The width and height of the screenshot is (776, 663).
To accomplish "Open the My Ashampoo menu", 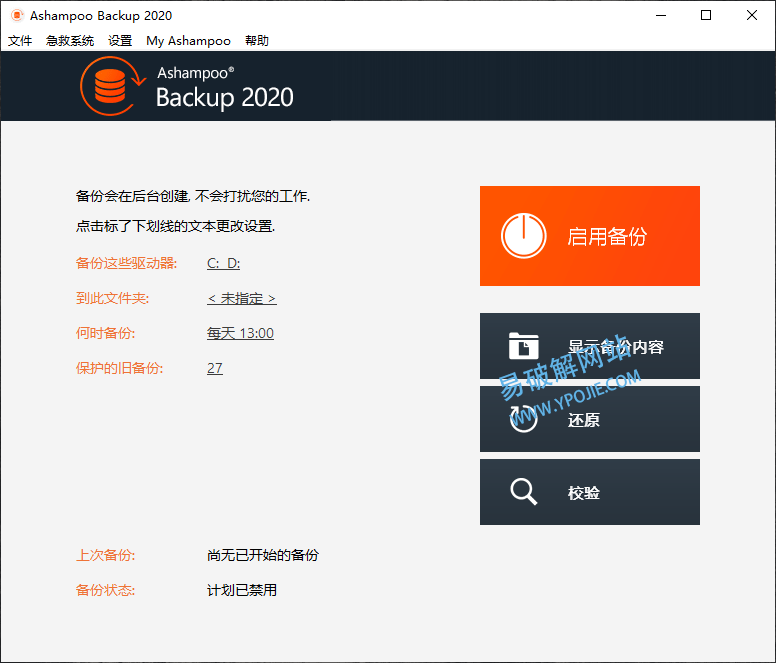I will [x=188, y=41].
